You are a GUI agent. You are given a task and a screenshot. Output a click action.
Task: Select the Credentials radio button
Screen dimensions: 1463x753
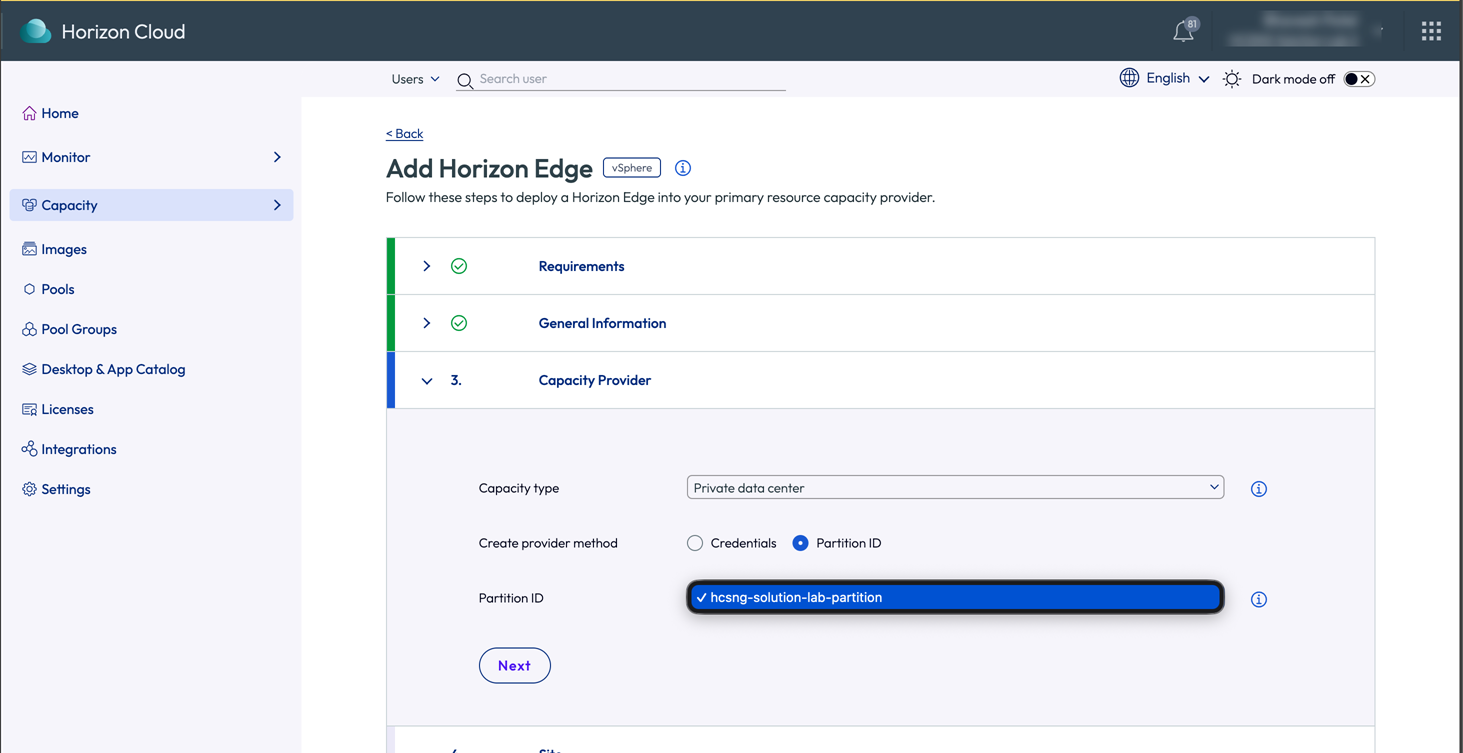tap(695, 543)
